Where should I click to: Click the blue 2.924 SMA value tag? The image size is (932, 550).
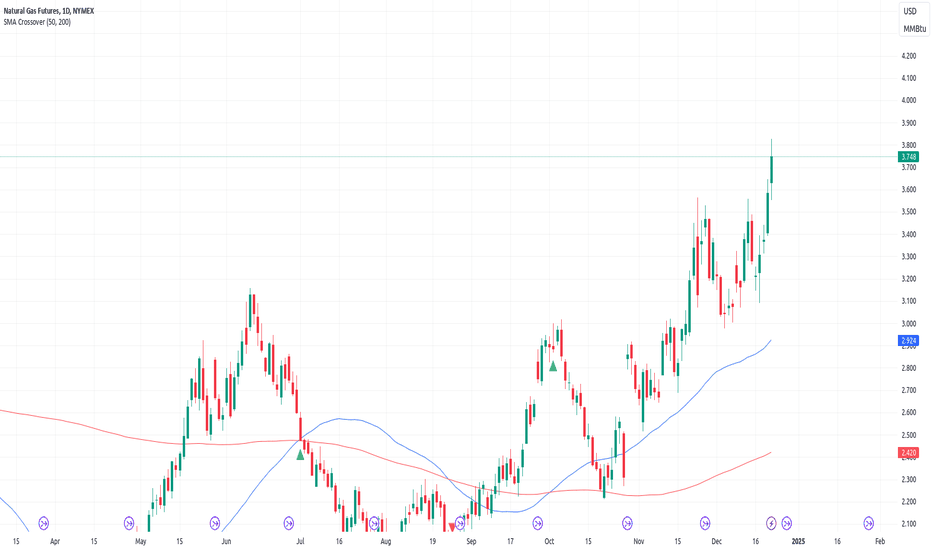pyautogui.click(x=908, y=341)
